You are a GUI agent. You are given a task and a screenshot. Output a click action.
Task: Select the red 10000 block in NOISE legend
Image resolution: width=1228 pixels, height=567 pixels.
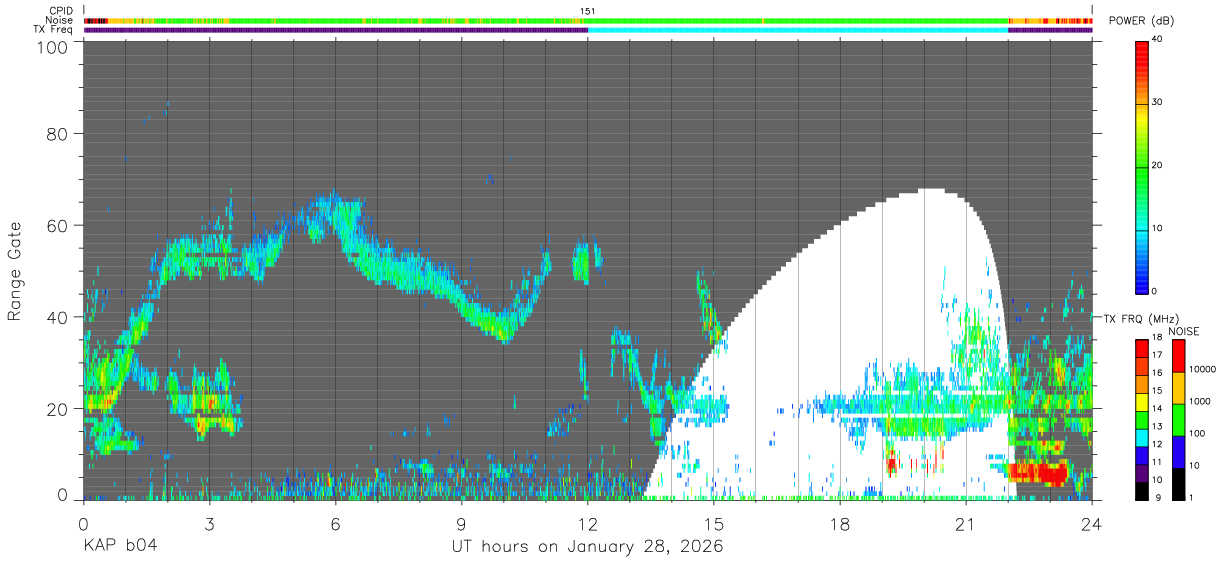1178,357
